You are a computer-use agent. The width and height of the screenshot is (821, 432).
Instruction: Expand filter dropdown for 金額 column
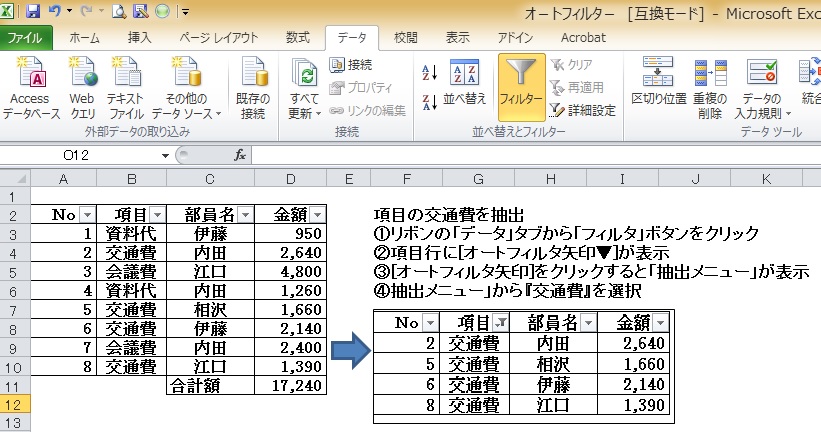tap(317, 215)
